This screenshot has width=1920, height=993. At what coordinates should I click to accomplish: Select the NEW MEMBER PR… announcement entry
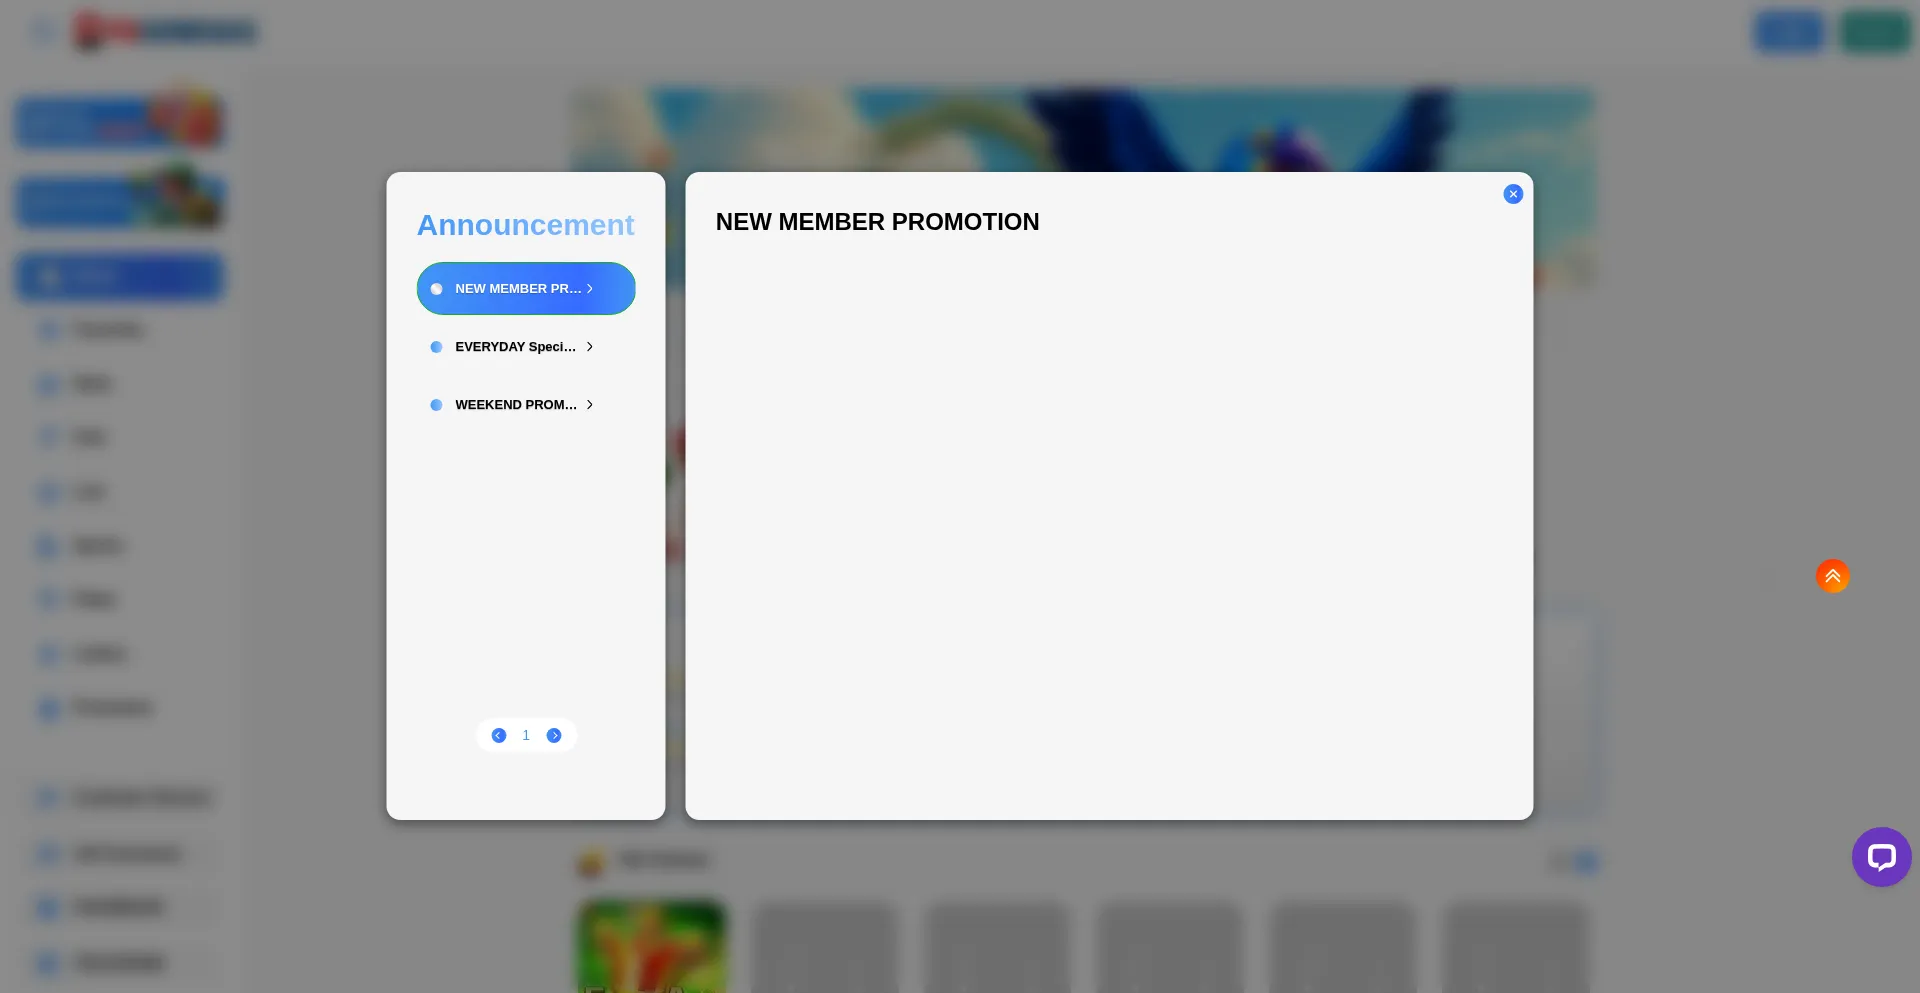coord(517,289)
